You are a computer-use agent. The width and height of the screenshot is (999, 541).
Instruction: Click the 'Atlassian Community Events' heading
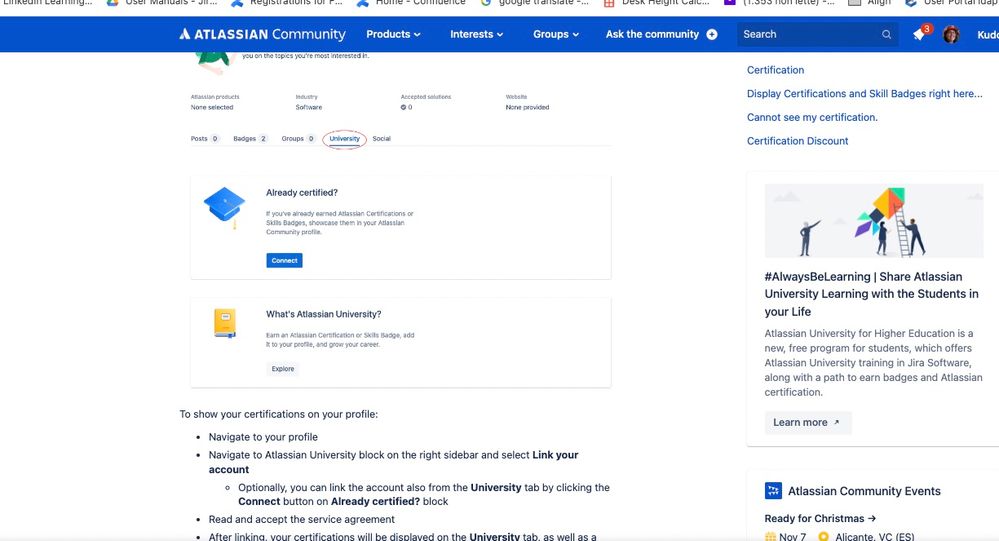tap(864, 491)
